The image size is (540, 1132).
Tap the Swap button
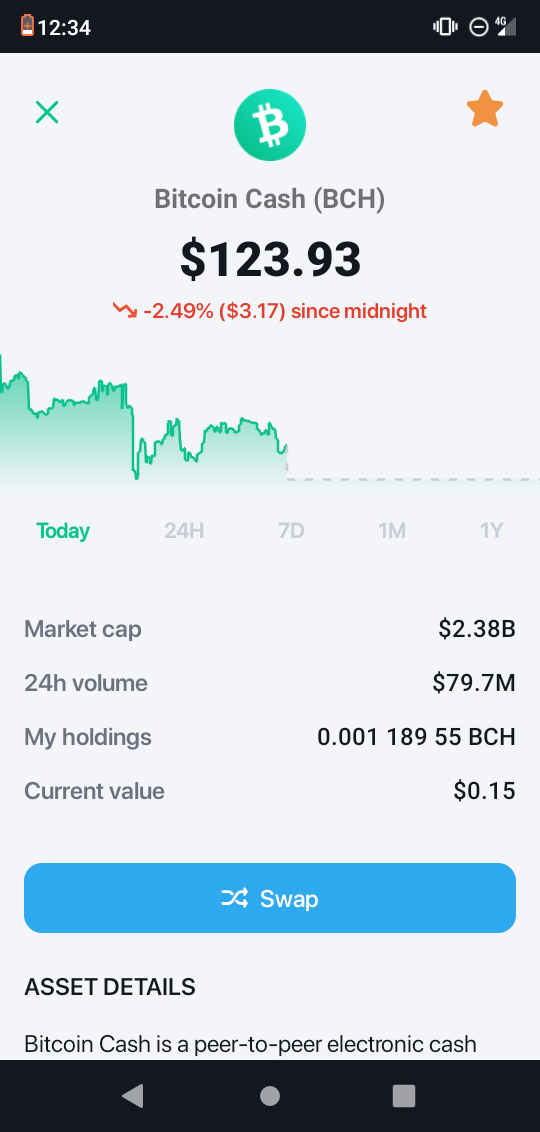click(270, 898)
